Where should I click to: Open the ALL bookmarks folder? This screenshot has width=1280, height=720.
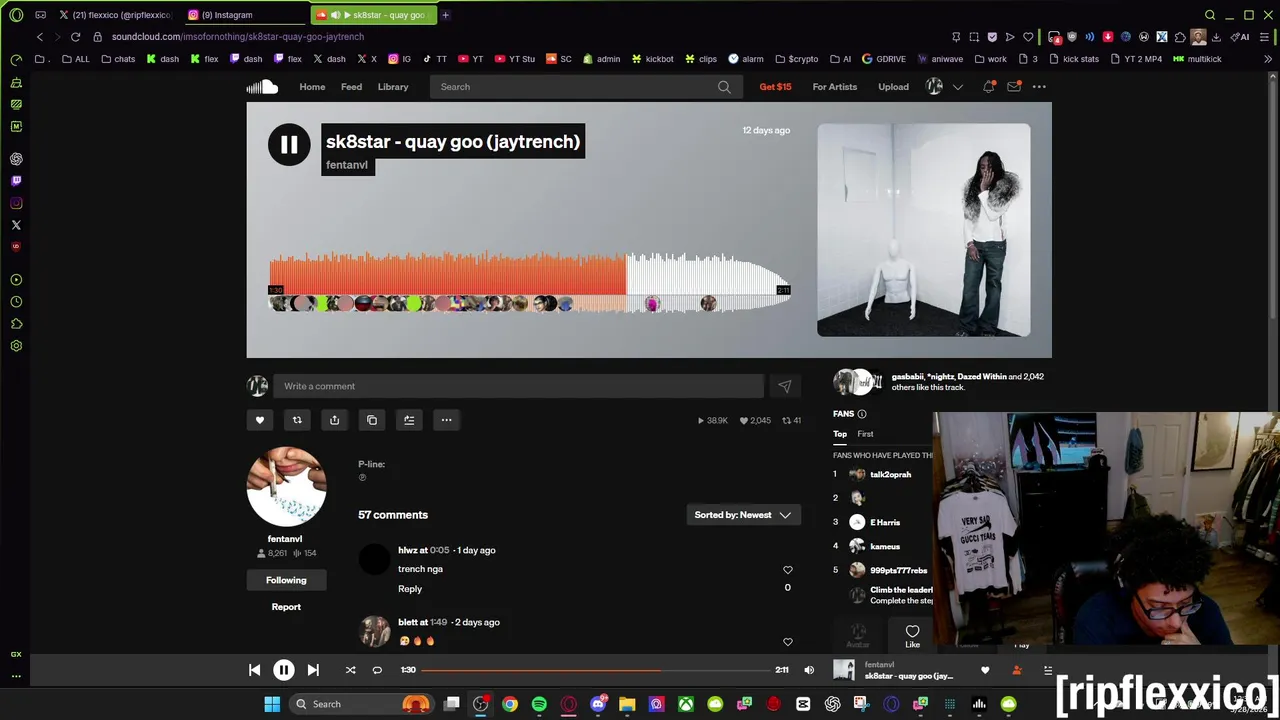(76, 59)
